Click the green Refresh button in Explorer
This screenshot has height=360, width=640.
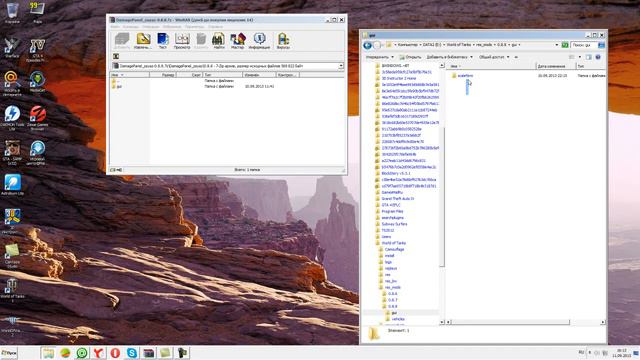pos(565,45)
